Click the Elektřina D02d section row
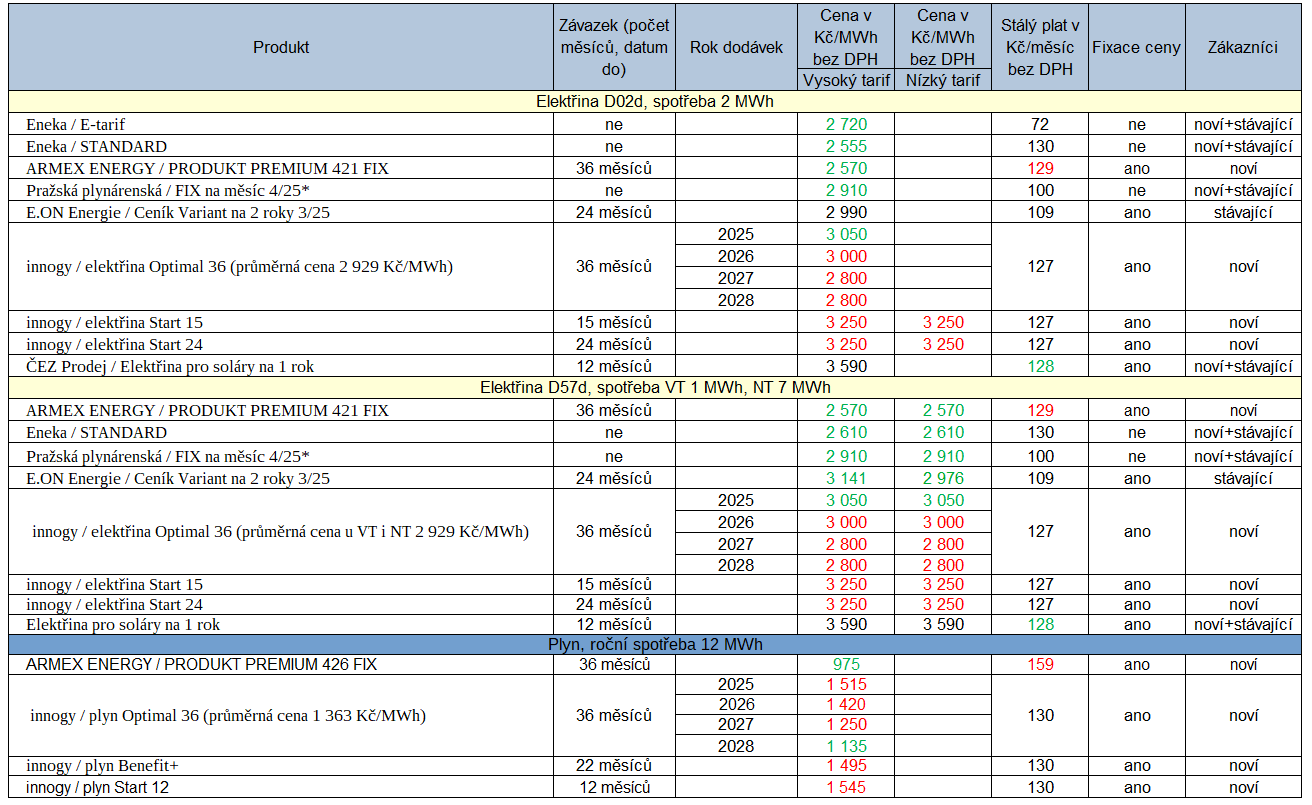The height and width of the screenshot is (805, 1312). [655, 102]
